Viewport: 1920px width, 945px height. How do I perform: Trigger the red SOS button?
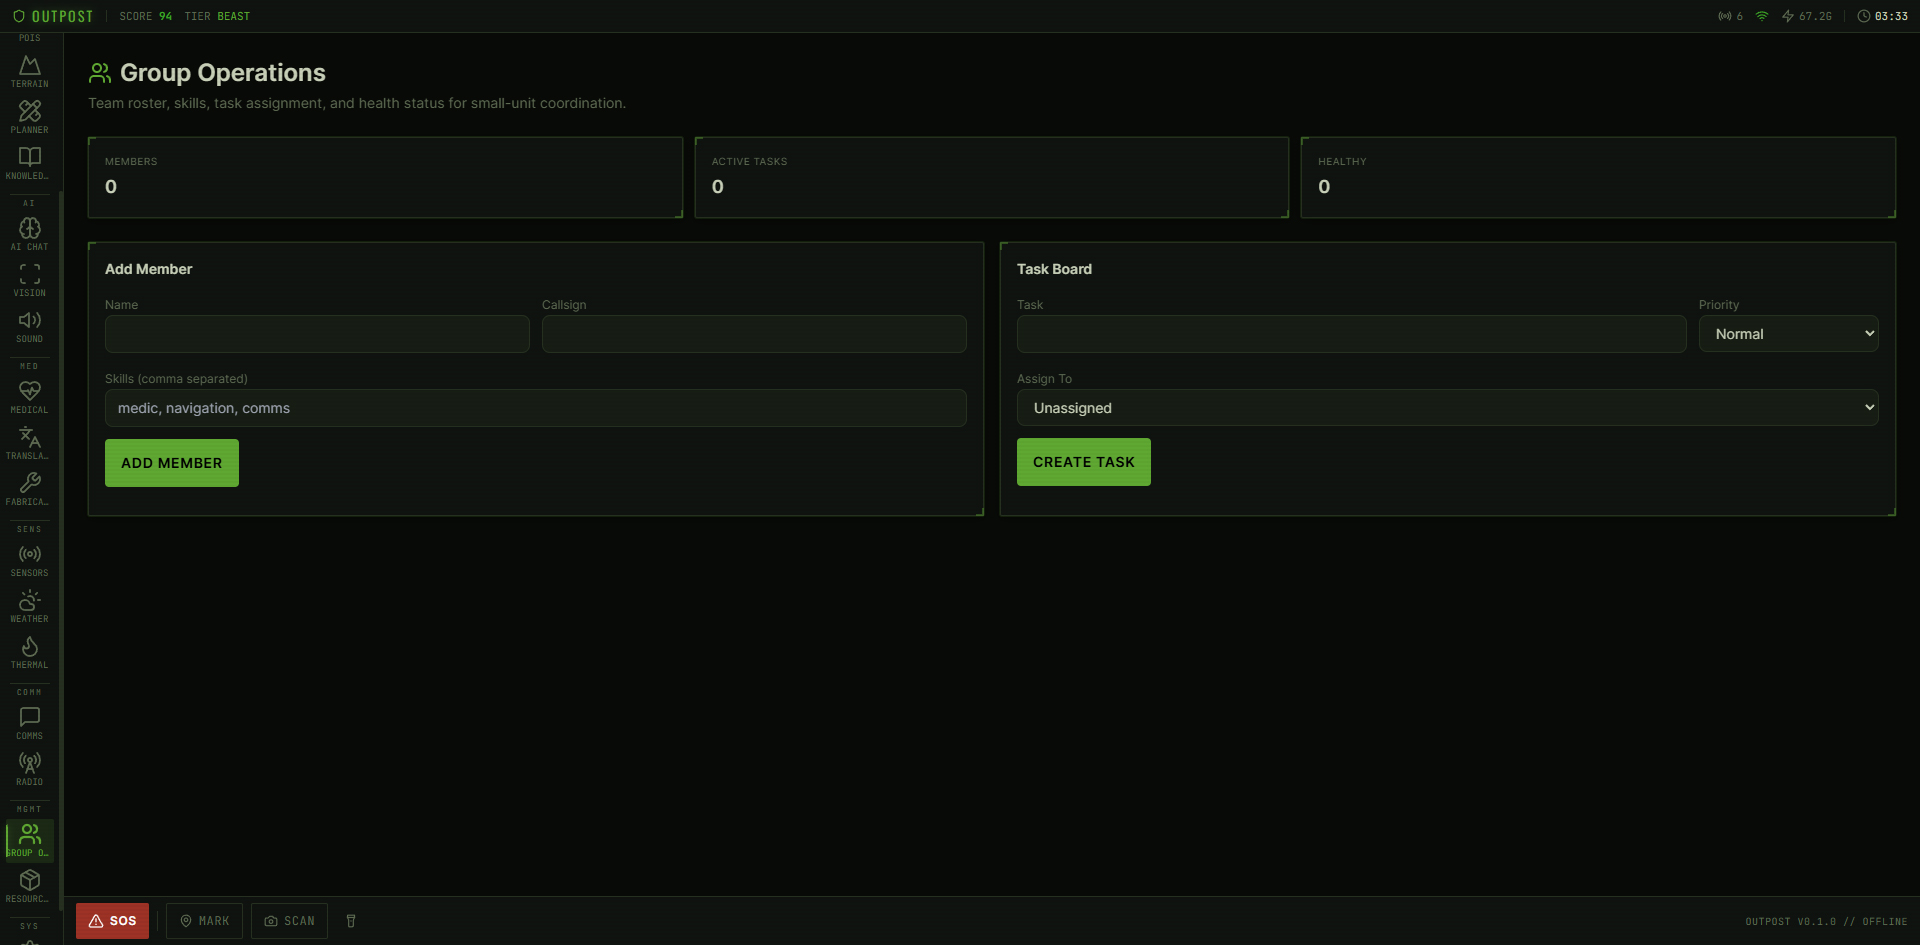point(112,921)
